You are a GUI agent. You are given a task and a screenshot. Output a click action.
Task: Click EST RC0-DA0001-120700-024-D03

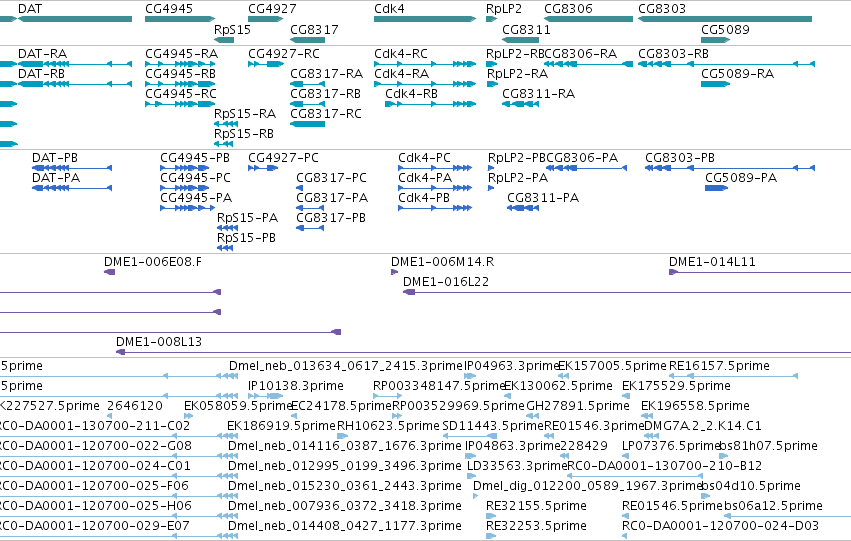tap(624, 536)
